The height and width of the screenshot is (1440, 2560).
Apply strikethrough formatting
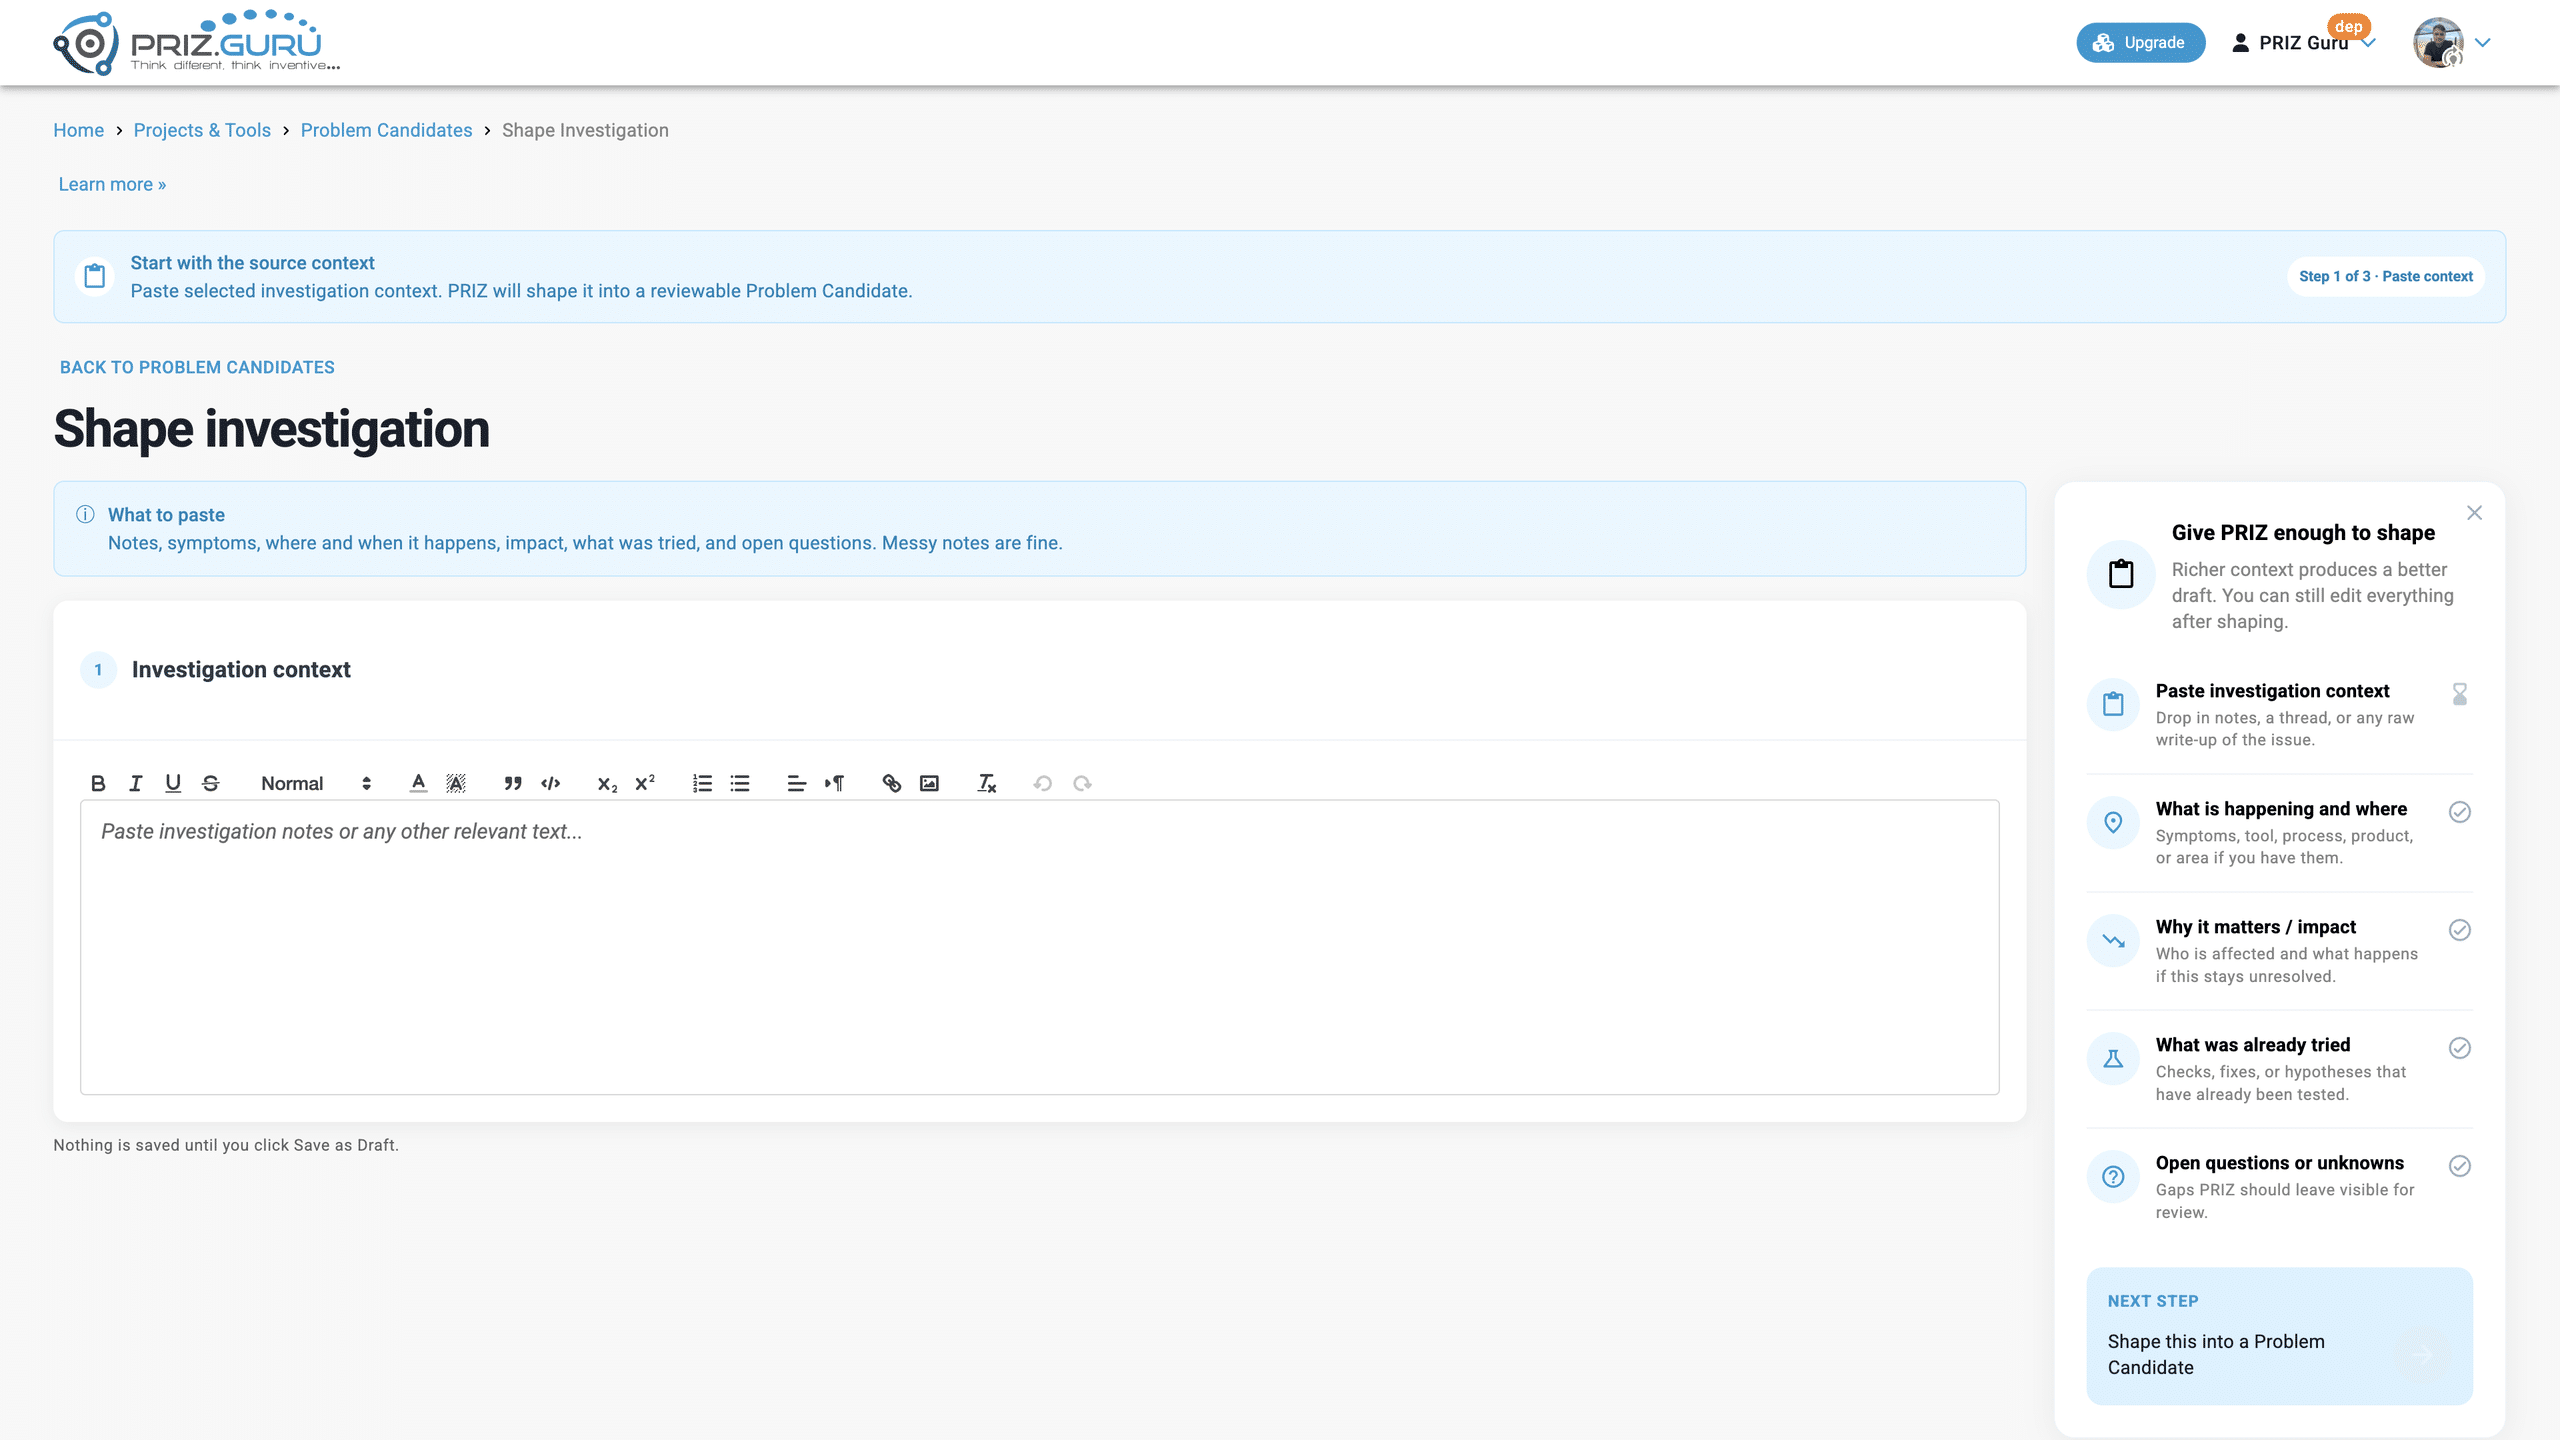click(x=210, y=783)
